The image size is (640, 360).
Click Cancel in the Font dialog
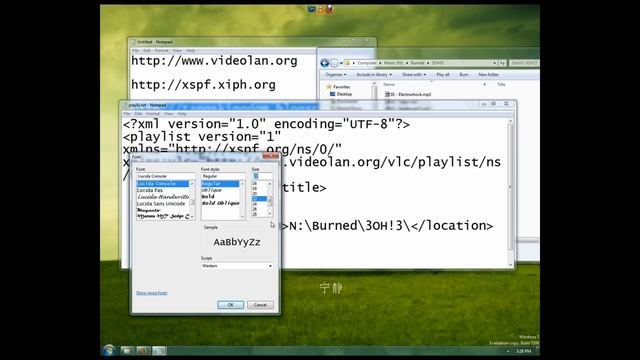[260, 305]
